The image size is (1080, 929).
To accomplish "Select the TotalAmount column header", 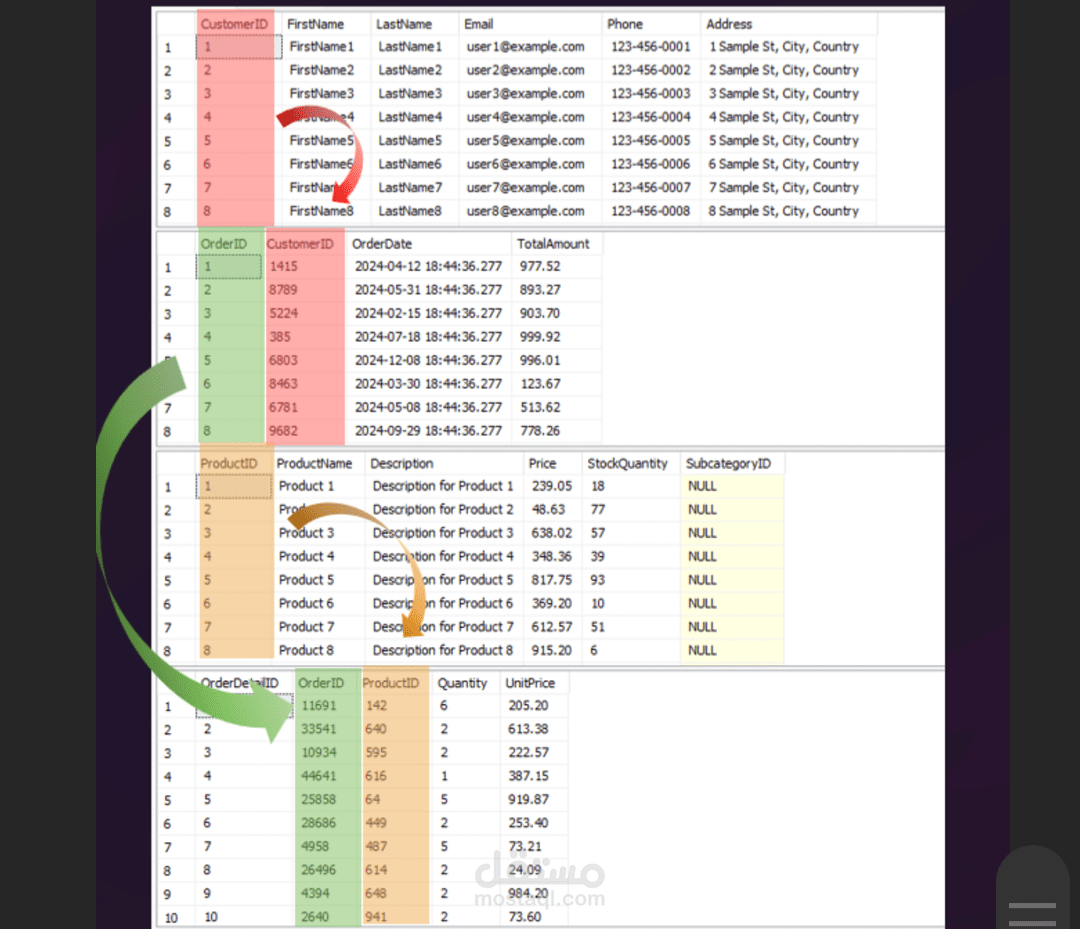I will click(553, 244).
